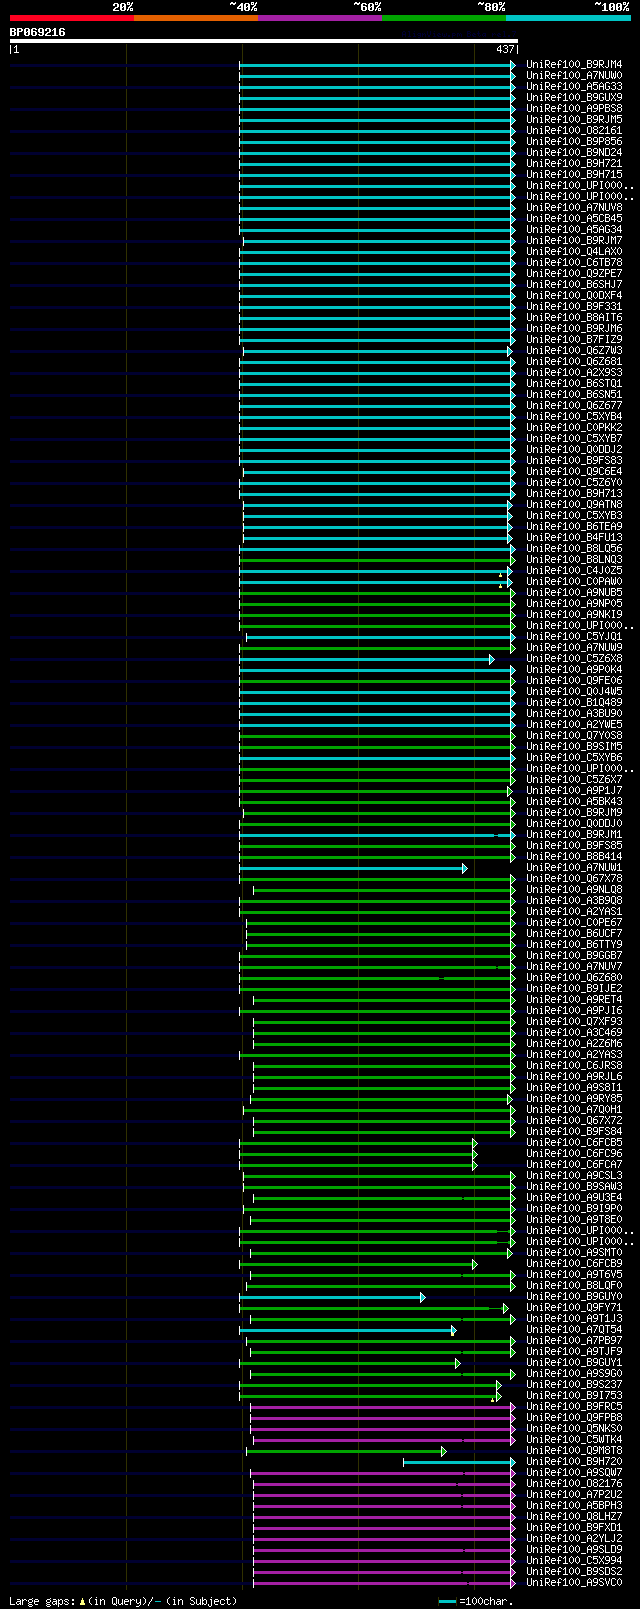
Task: Select label UniRef100_A7NUW1
Action: click(574, 868)
